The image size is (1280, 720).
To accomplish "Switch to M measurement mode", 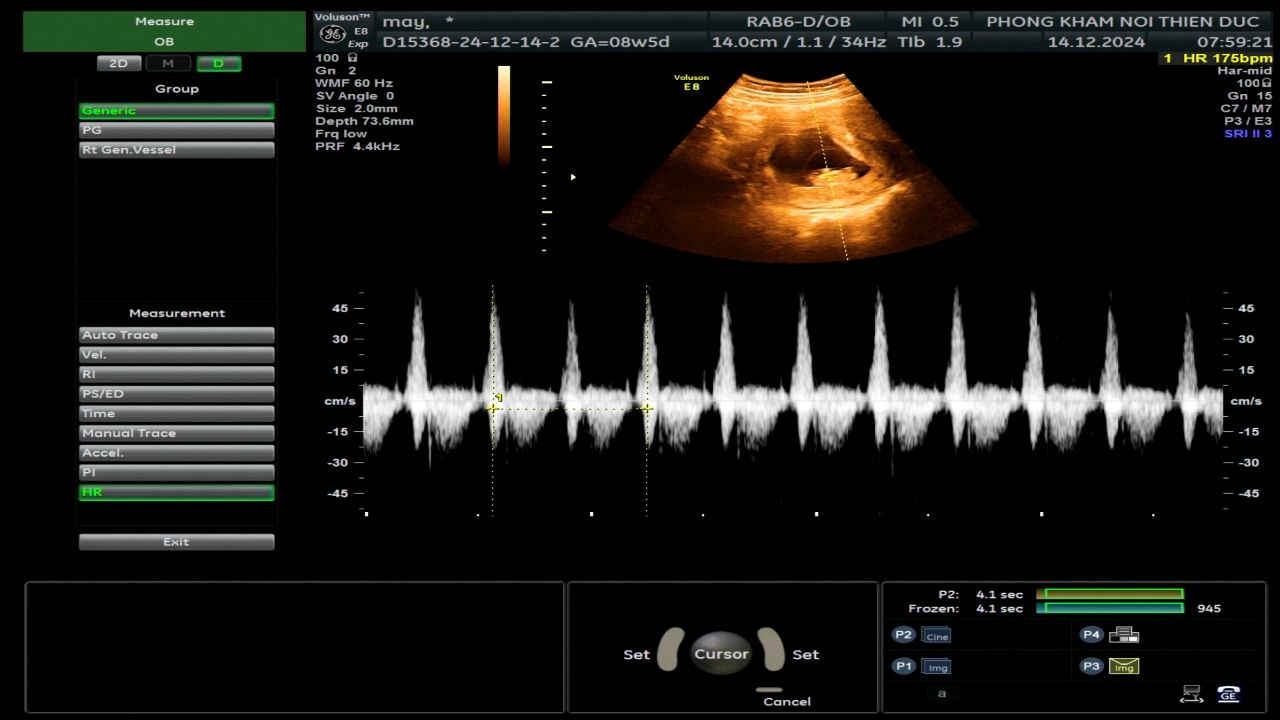I will tap(168, 64).
